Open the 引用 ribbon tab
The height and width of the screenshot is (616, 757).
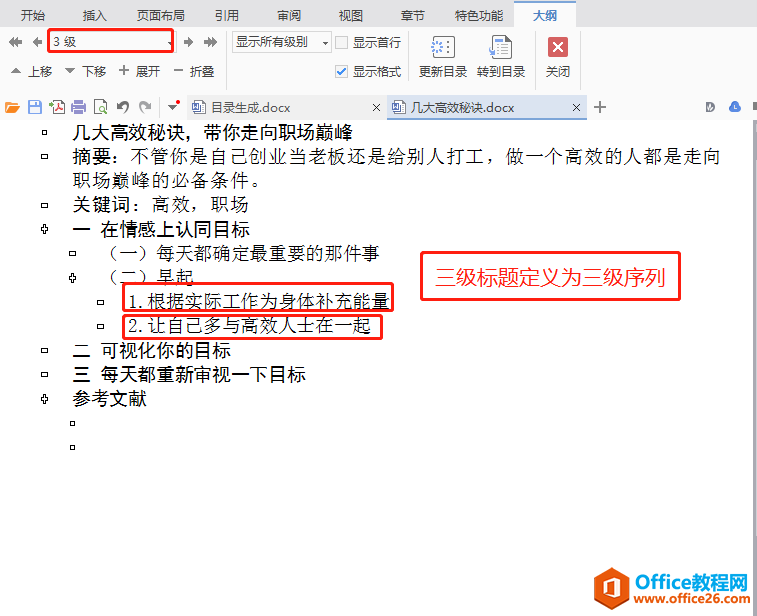(x=227, y=15)
